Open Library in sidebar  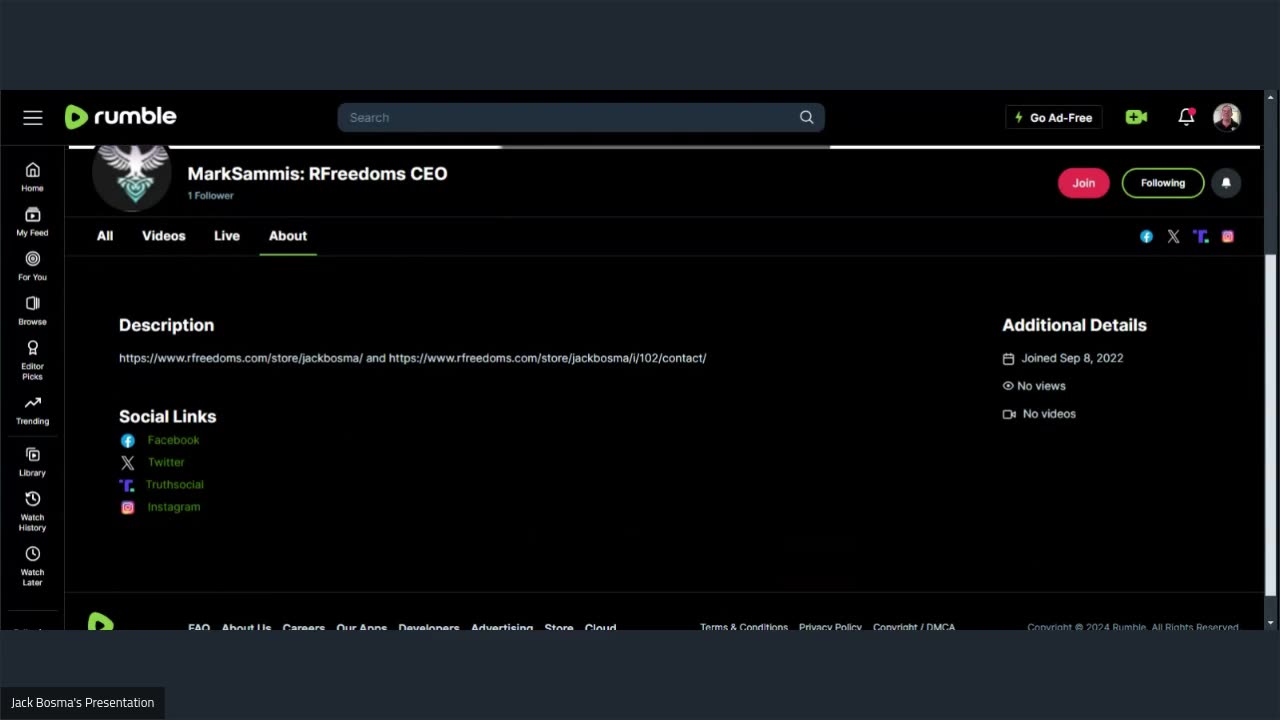click(x=32, y=462)
